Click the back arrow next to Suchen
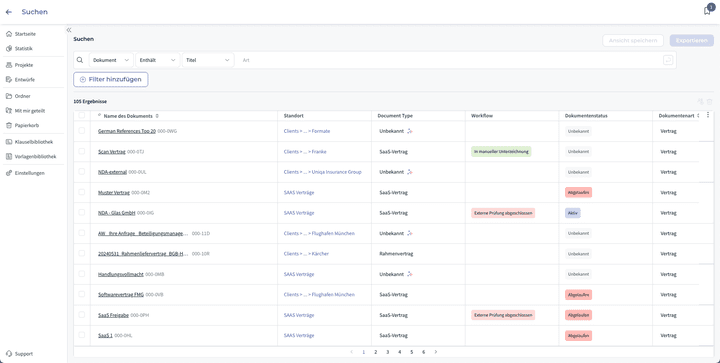Screen dimensions: 720x363 click(9, 12)
